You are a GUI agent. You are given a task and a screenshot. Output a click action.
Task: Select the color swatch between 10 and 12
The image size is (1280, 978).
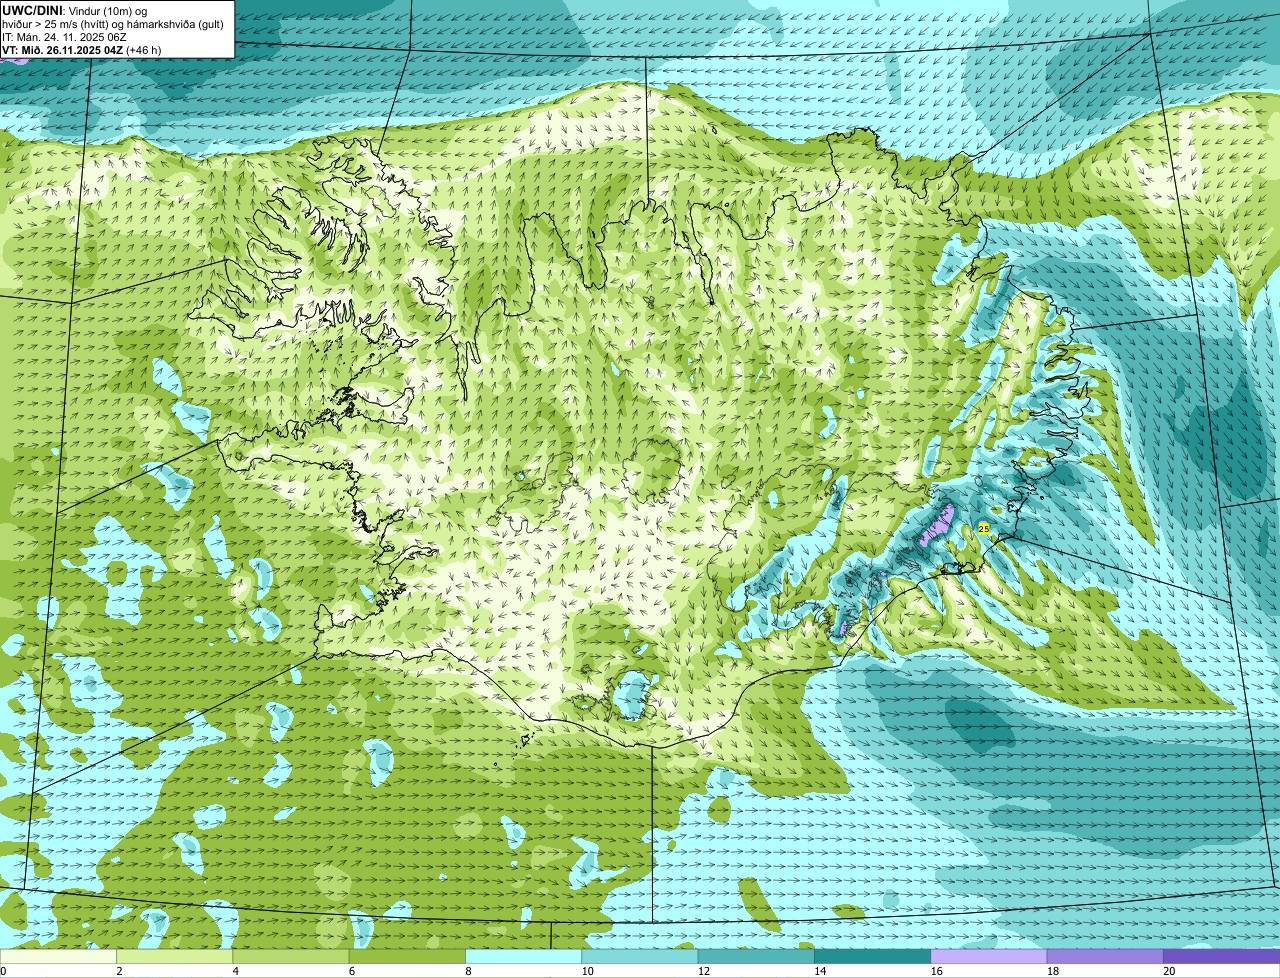click(640, 956)
